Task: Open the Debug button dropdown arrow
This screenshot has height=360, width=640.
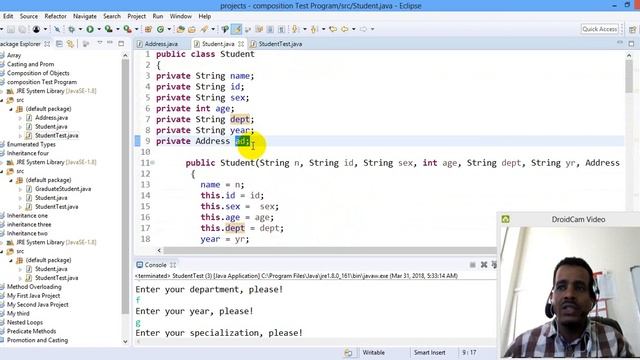Action: click(80, 29)
